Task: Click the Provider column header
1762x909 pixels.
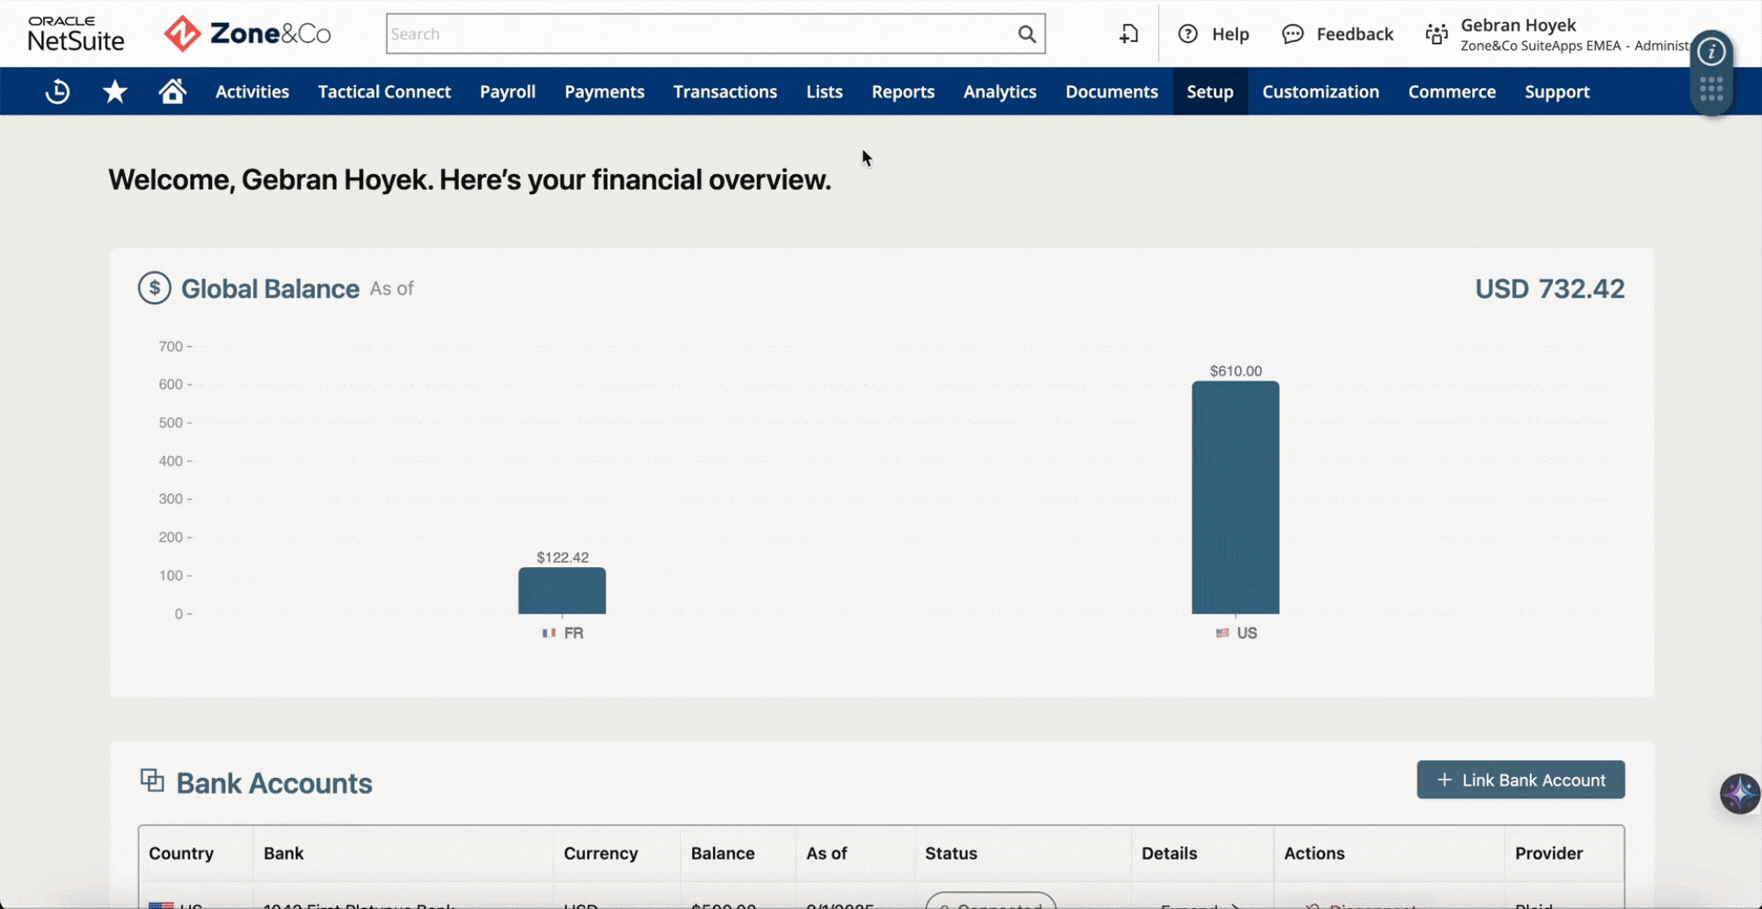Action: click(1548, 853)
